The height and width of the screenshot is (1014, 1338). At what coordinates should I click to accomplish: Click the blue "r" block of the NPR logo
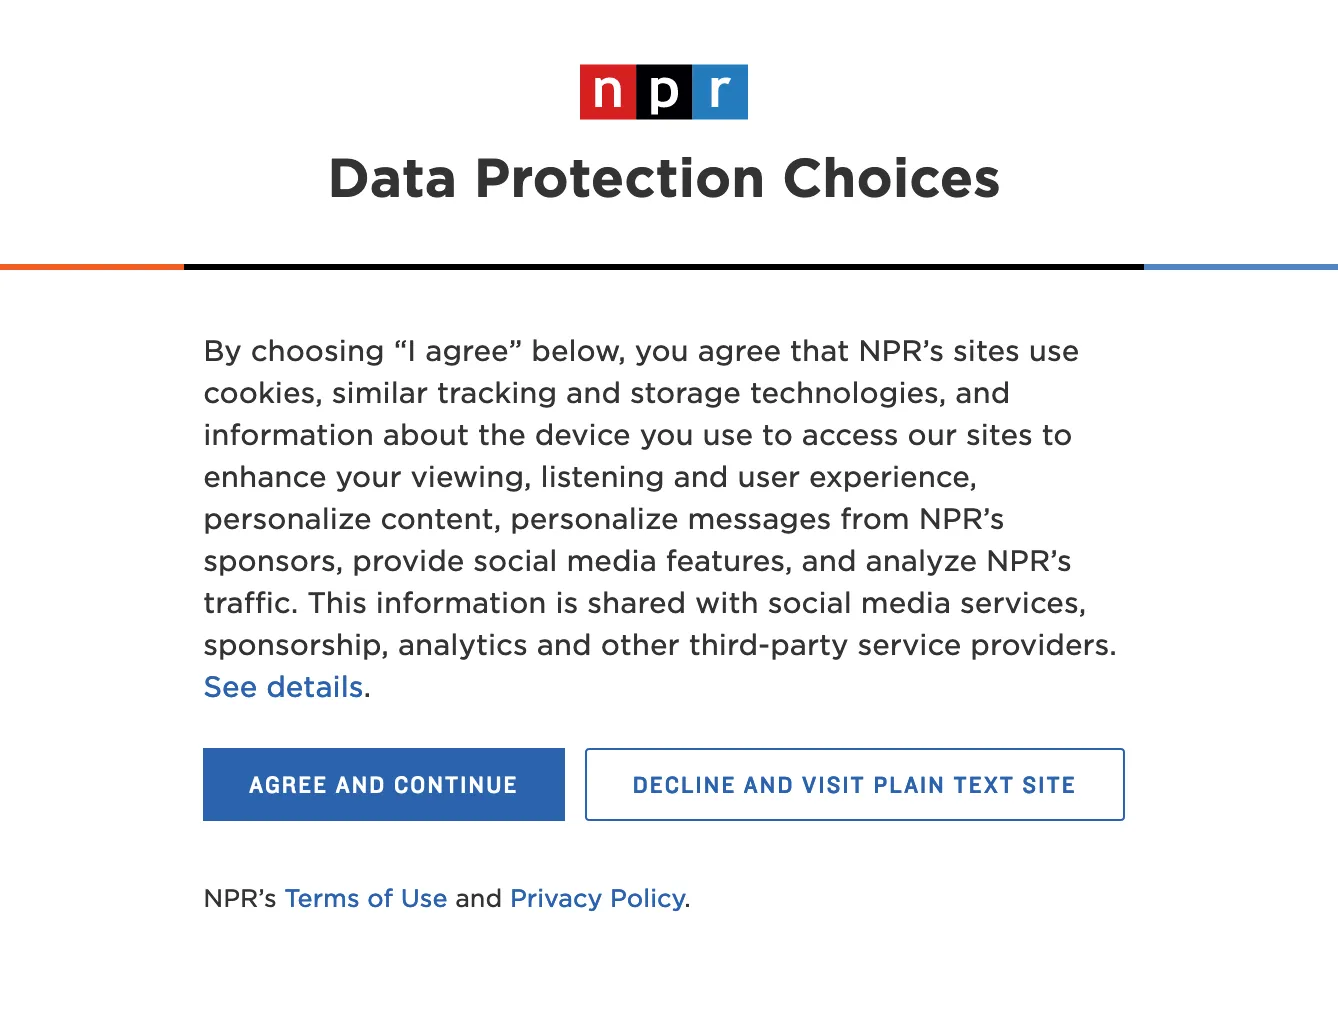(x=720, y=92)
